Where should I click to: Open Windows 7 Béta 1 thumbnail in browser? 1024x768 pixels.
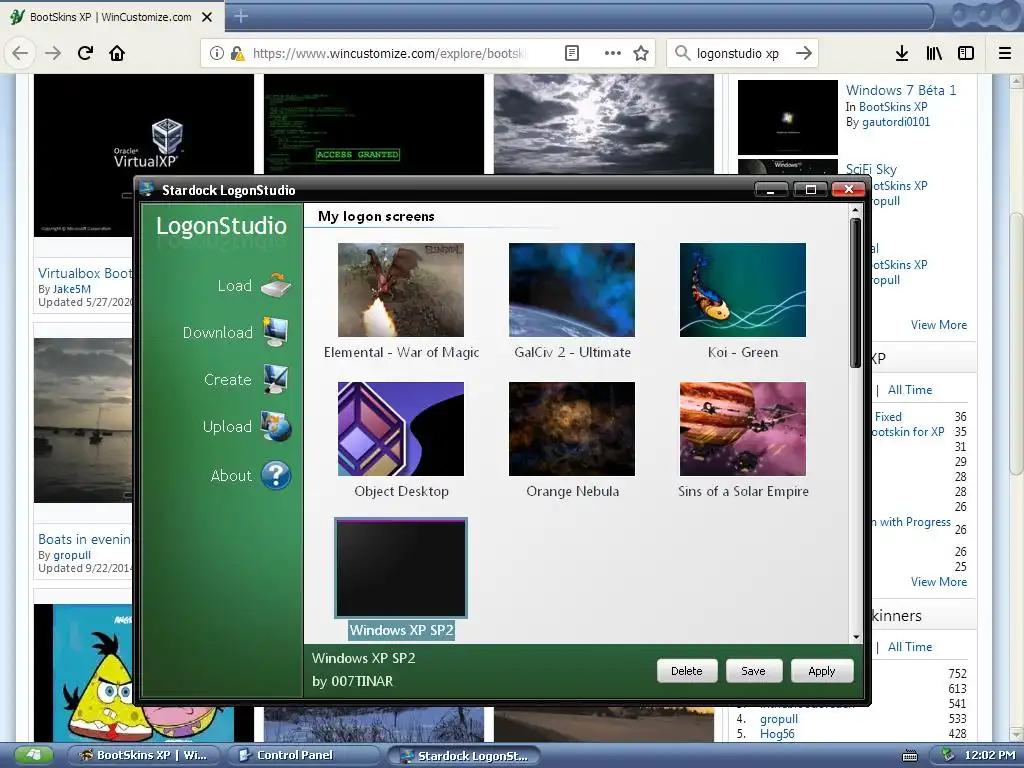click(x=788, y=118)
